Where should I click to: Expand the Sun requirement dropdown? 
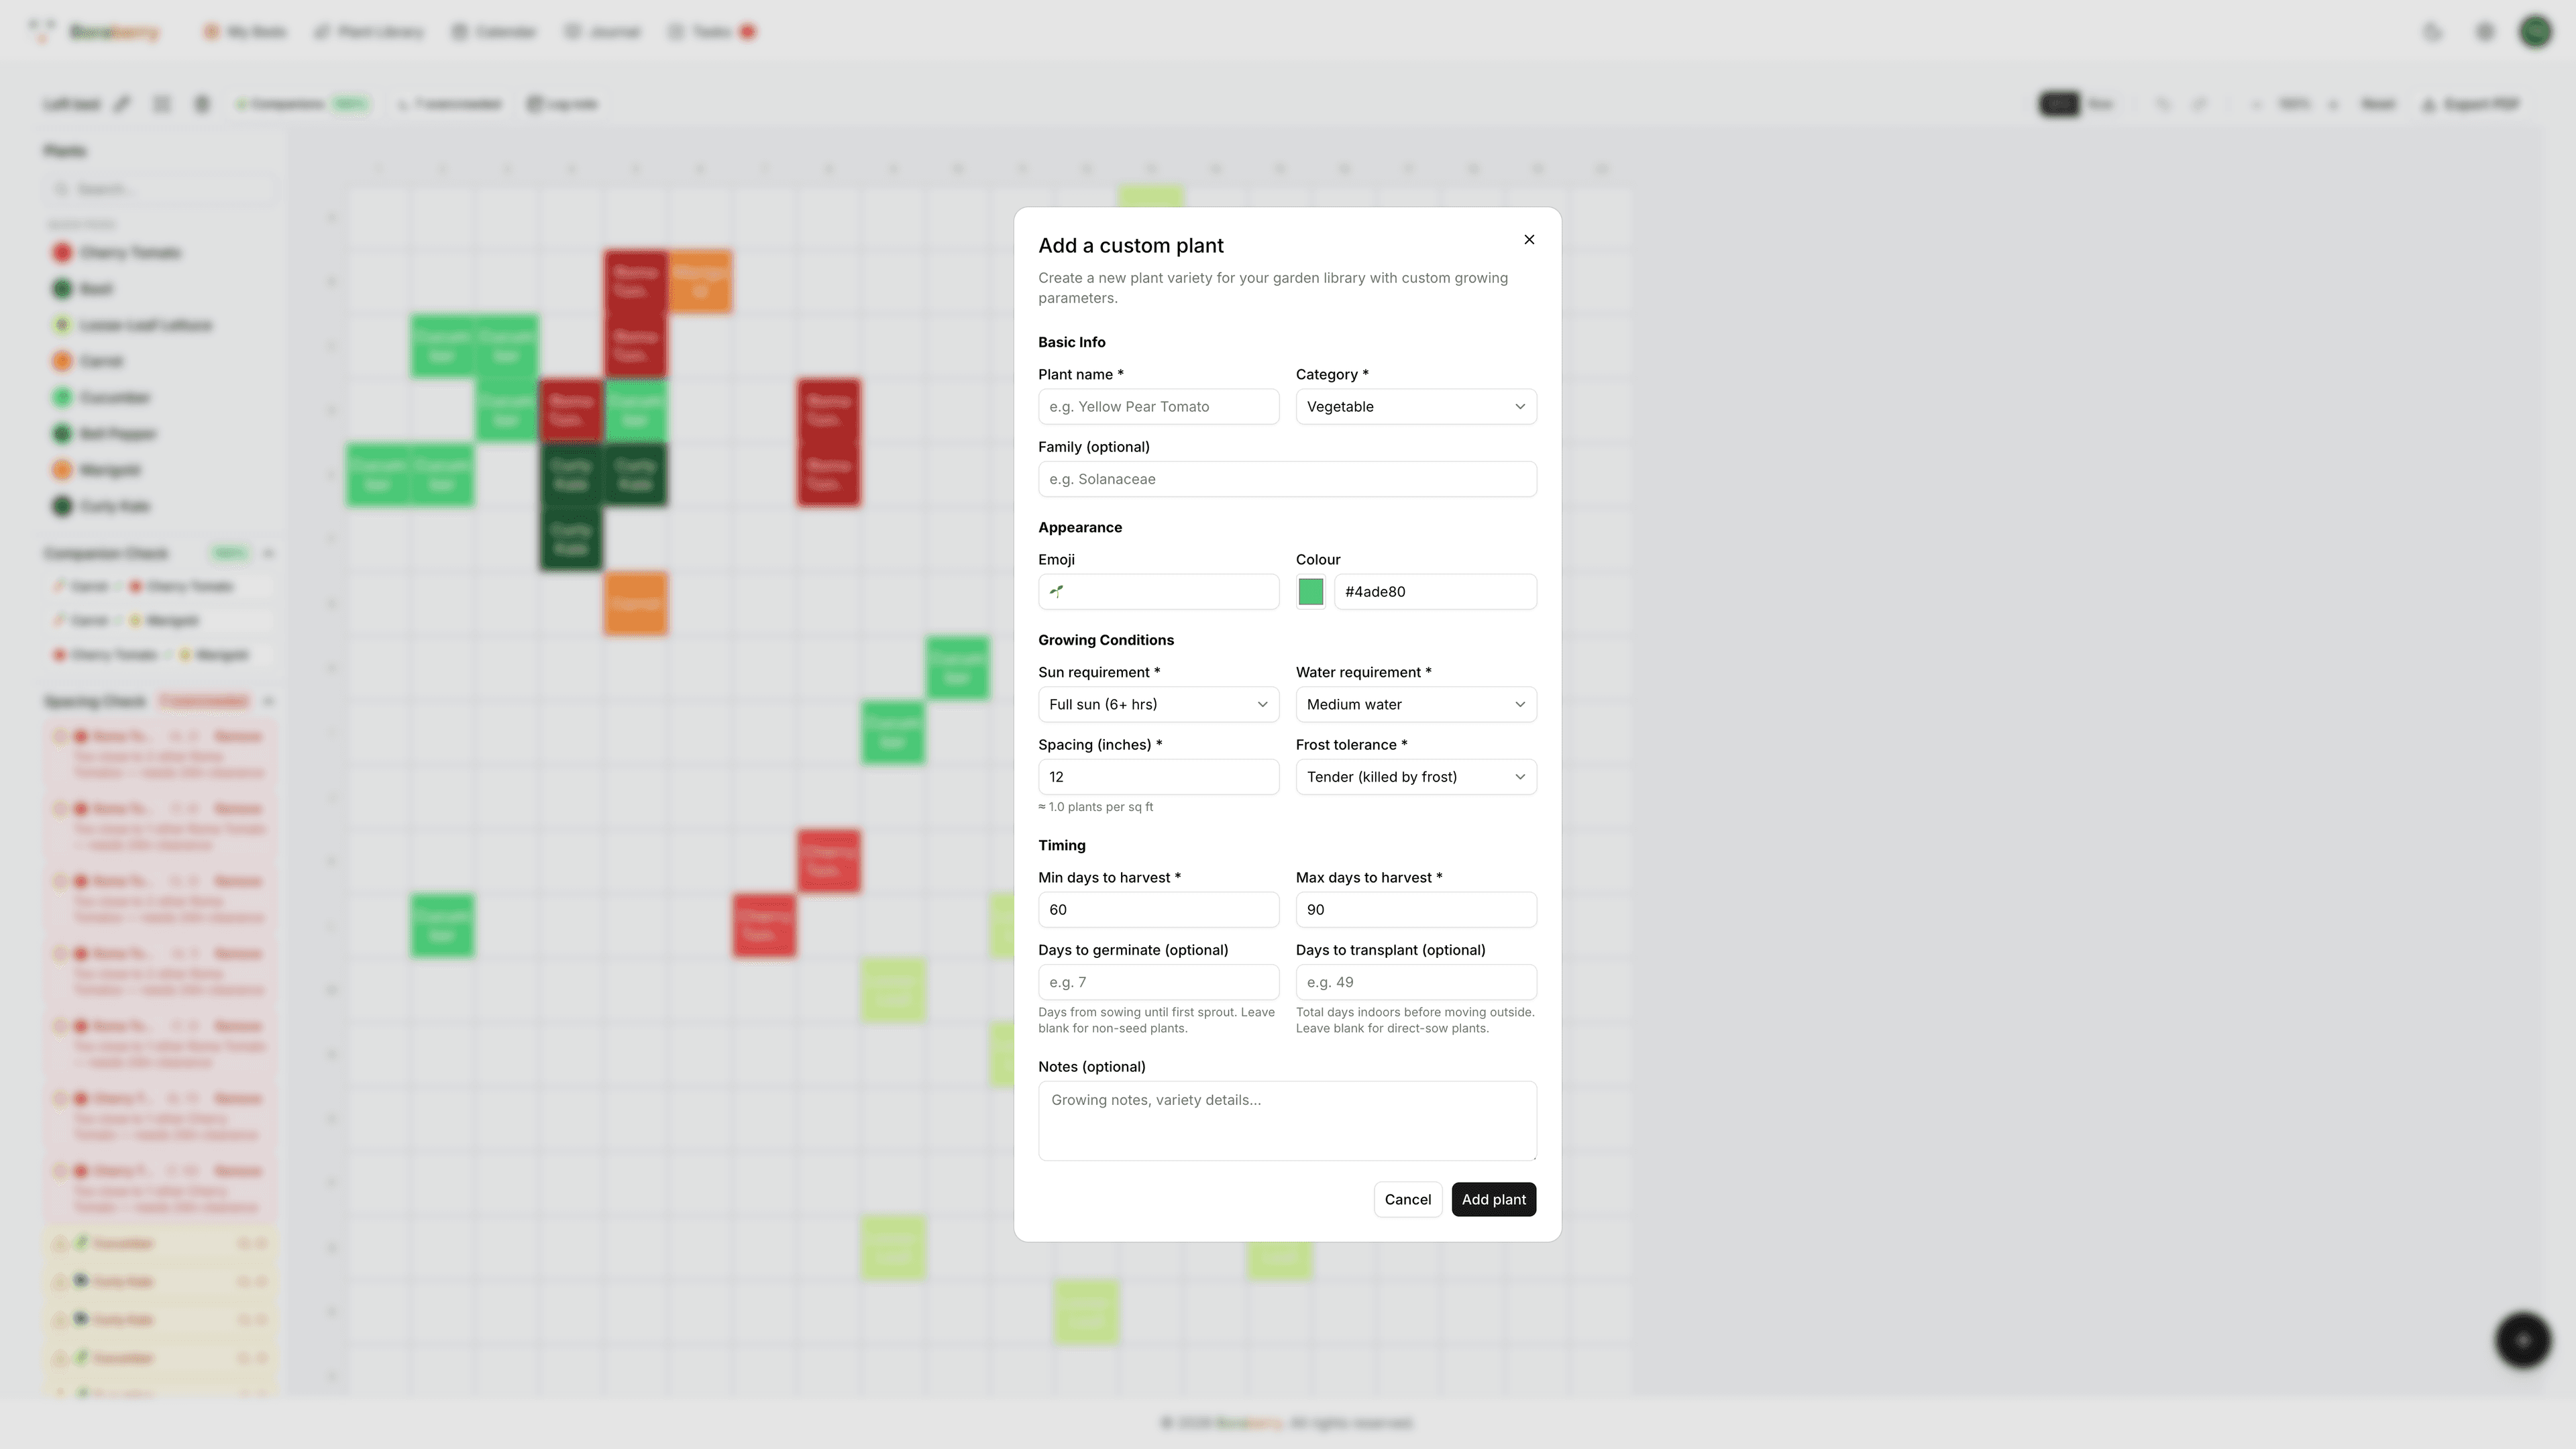pyautogui.click(x=1158, y=704)
